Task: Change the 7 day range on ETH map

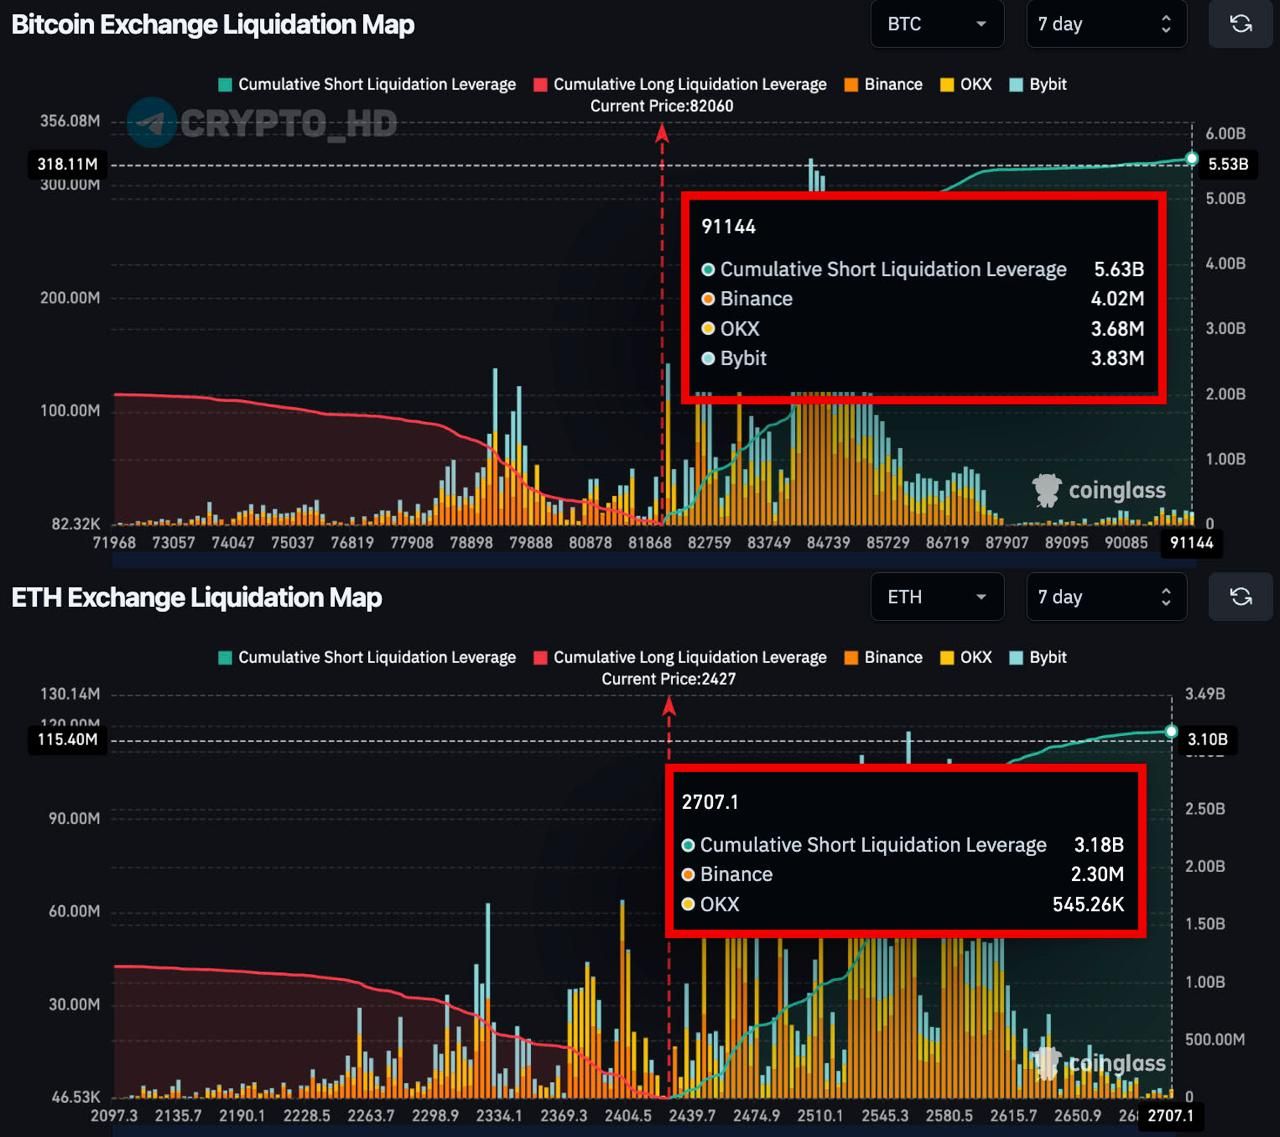Action: tap(1106, 597)
